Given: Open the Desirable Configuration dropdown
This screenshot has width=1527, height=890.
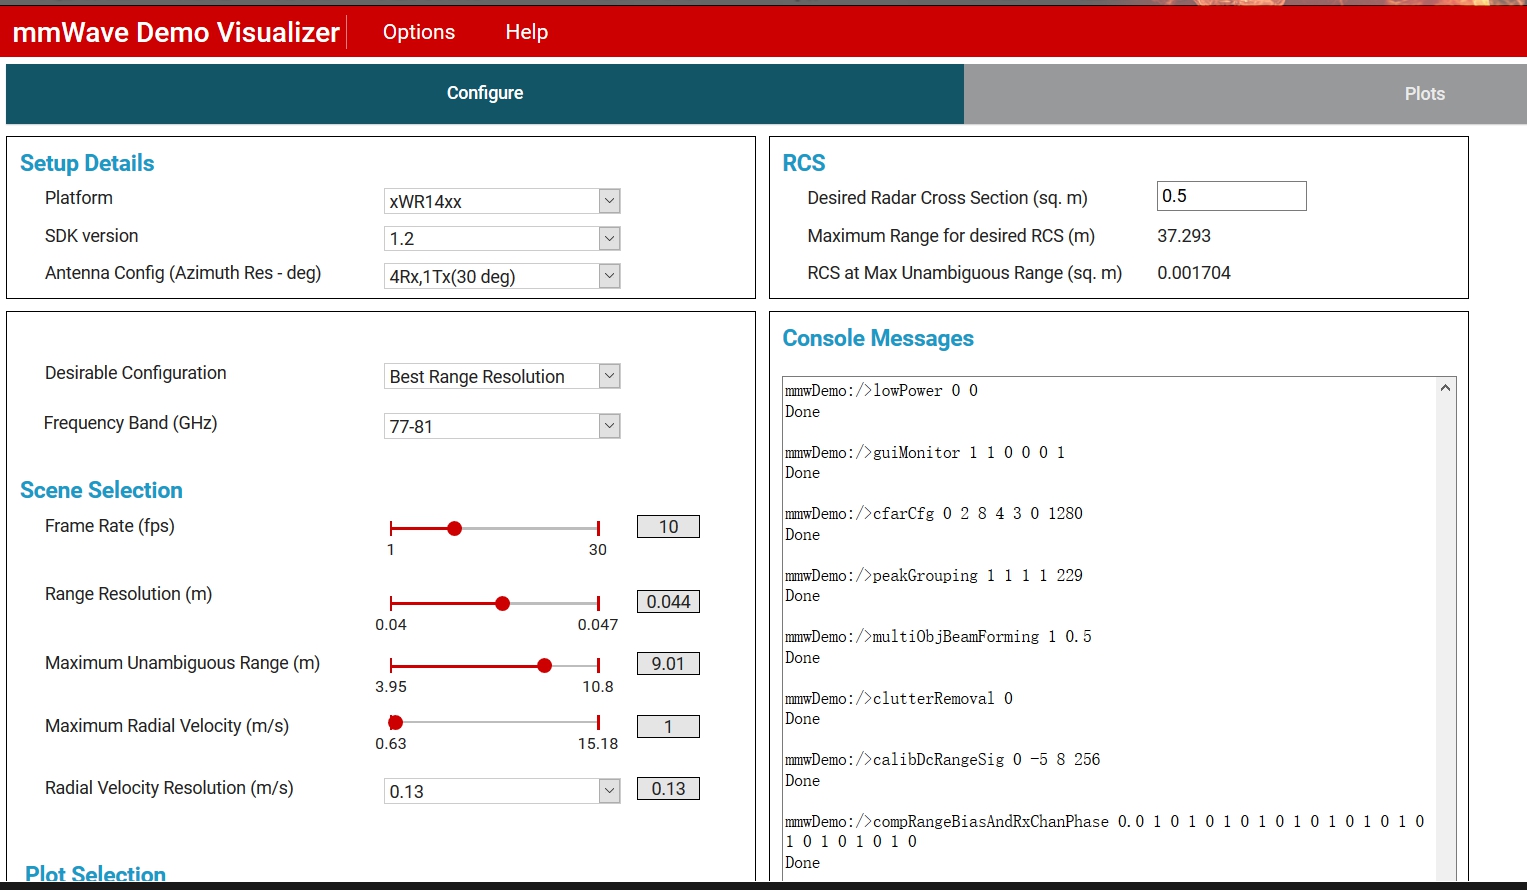Looking at the screenshot, I should tap(607, 375).
